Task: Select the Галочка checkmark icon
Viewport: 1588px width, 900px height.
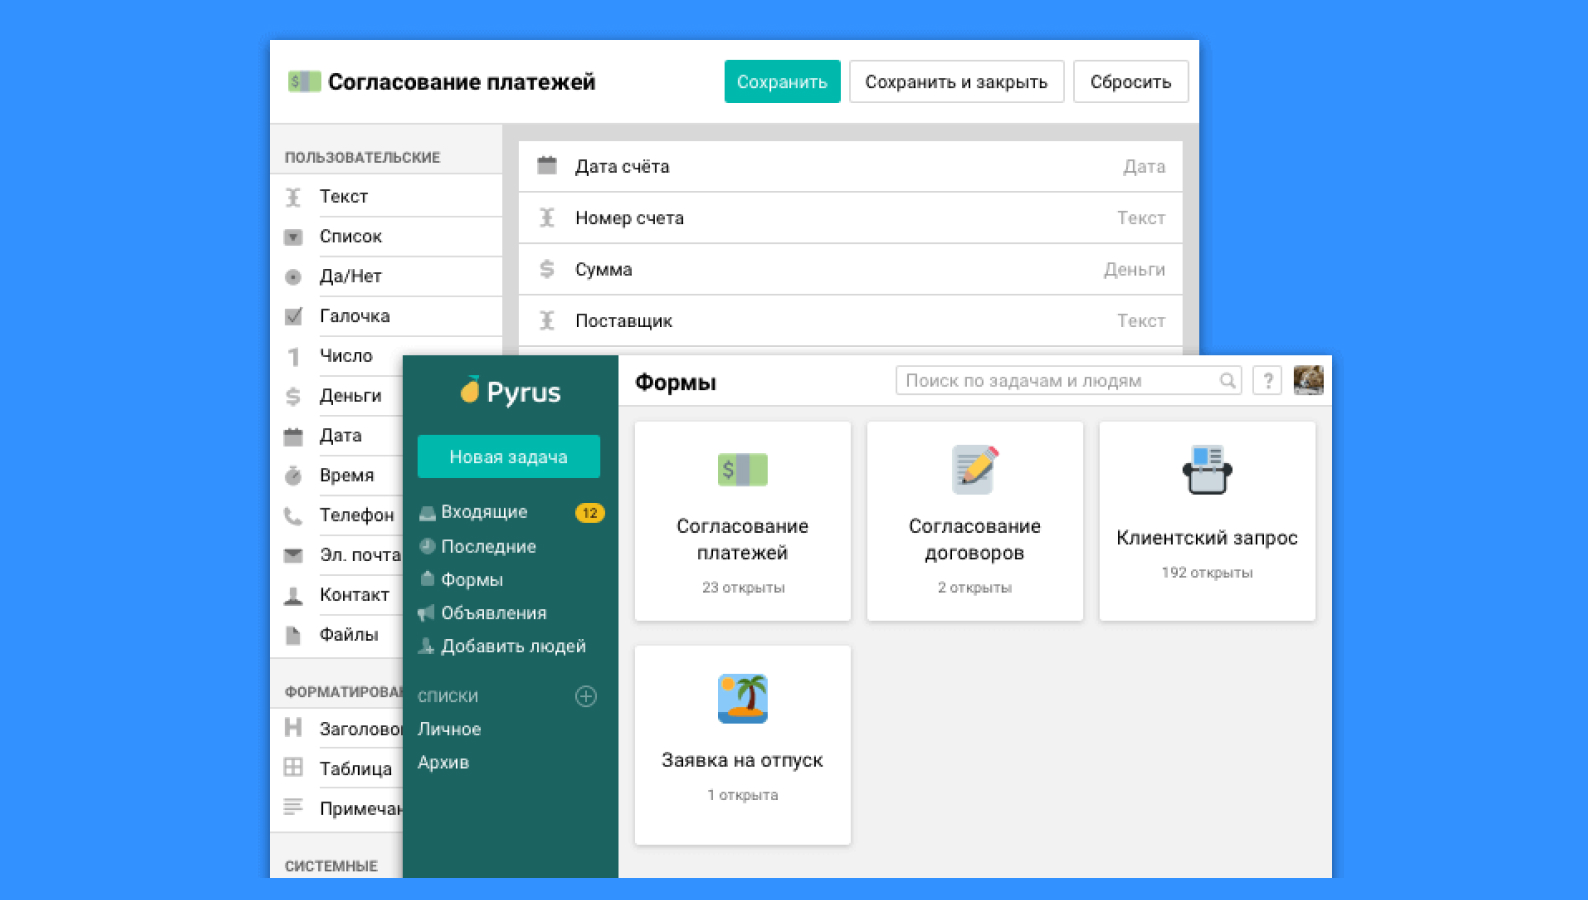Action: (x=293, y=316)
